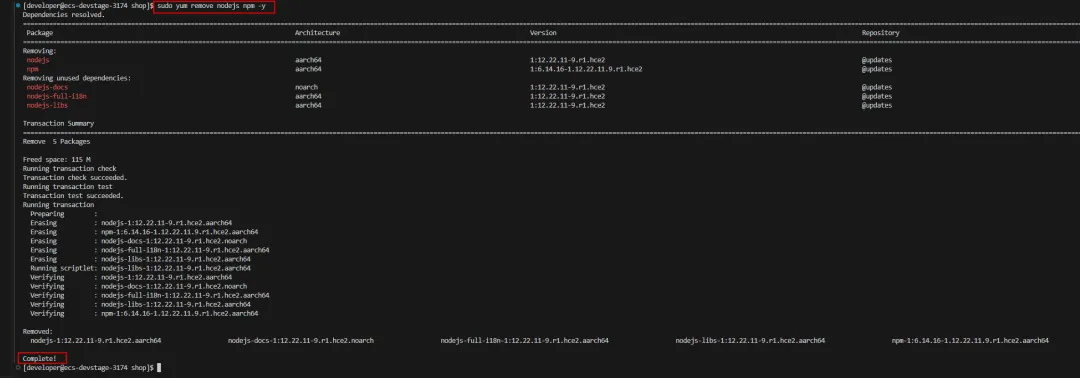Viewport: 1080px width, 378px height.
Task: Click the Erasing nodejs-docs line
Action: [138, 241]
